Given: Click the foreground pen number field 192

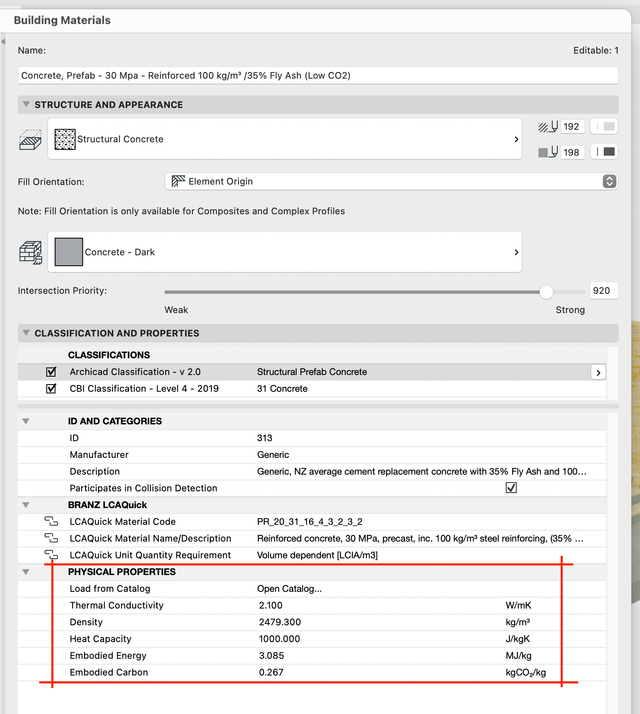Looking at the screenshot, I should [x=572, y=127].
